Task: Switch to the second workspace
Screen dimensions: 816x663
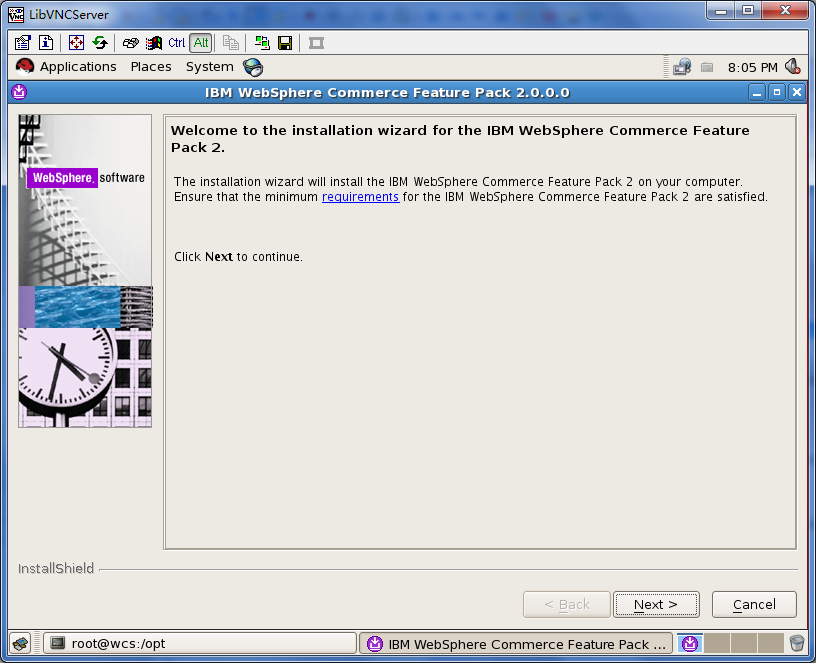Action: 716,644
